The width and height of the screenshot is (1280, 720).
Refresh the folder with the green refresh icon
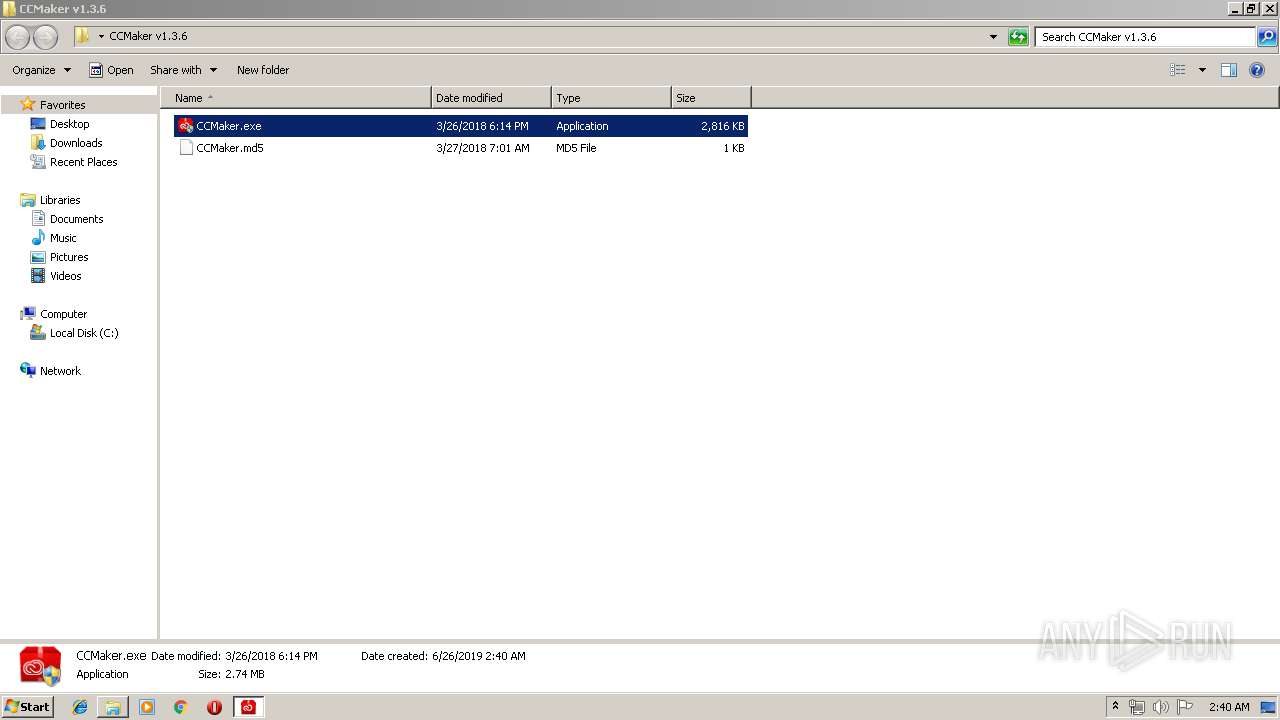pyautogui.click(x=1018, y=37)
